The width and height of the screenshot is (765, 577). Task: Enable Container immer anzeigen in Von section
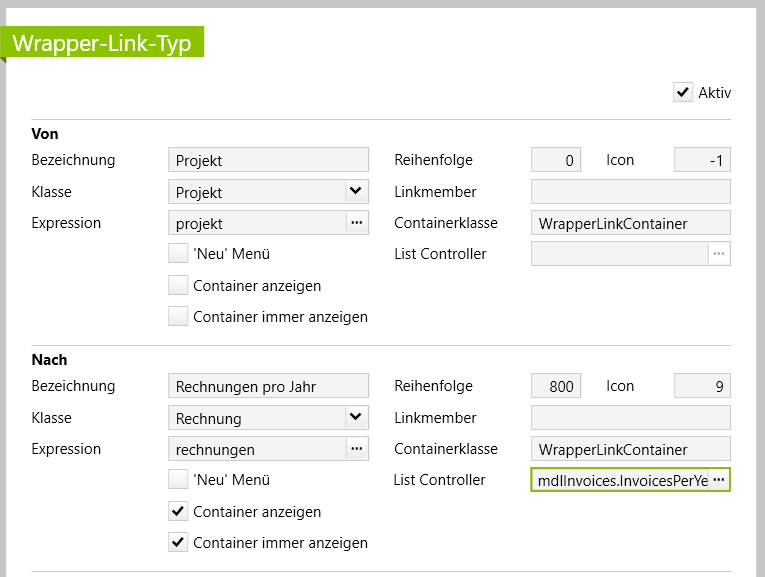178,317
